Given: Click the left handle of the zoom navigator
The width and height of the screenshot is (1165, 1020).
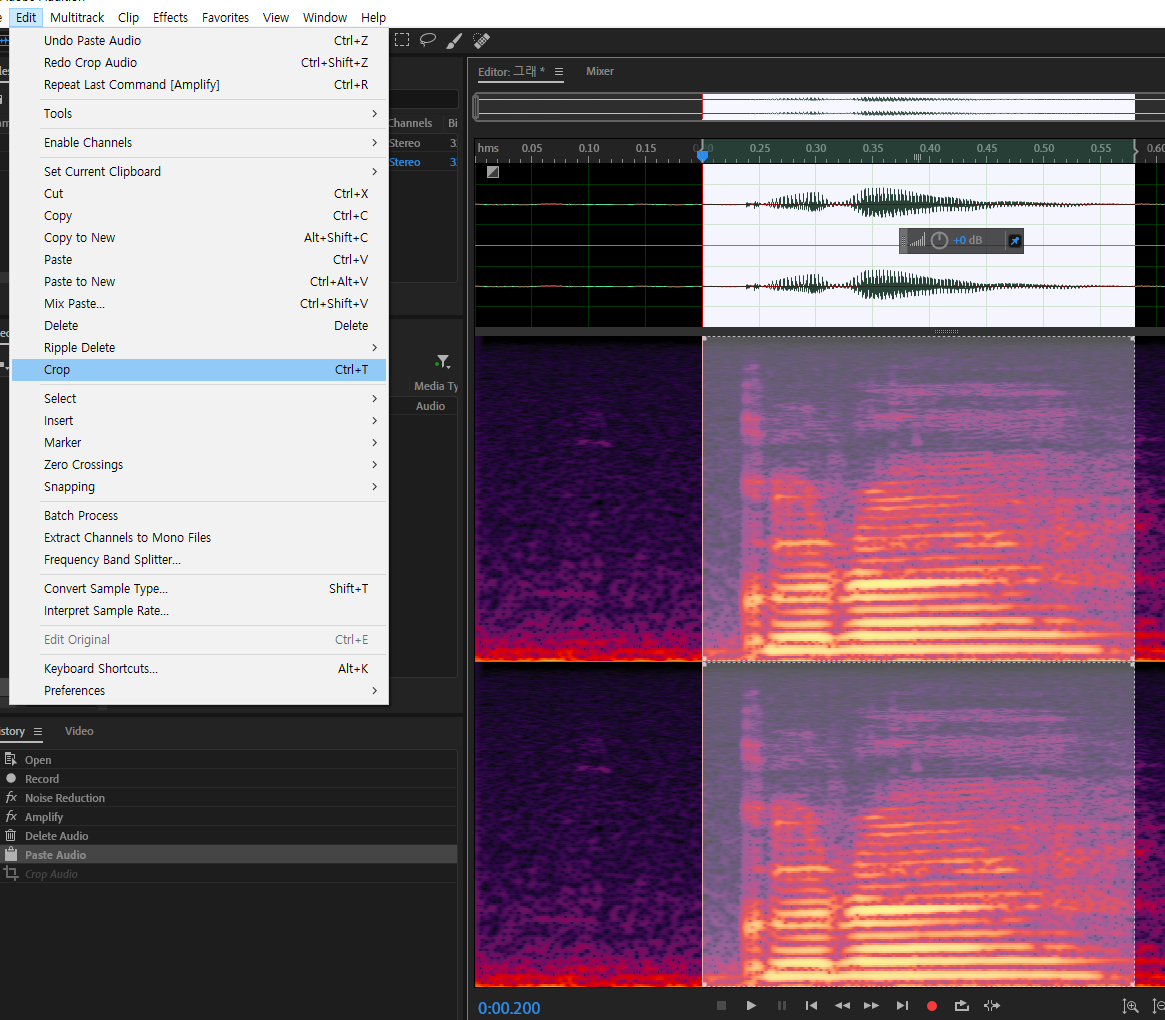Looking at the screenshot, I should coord(476,107).
